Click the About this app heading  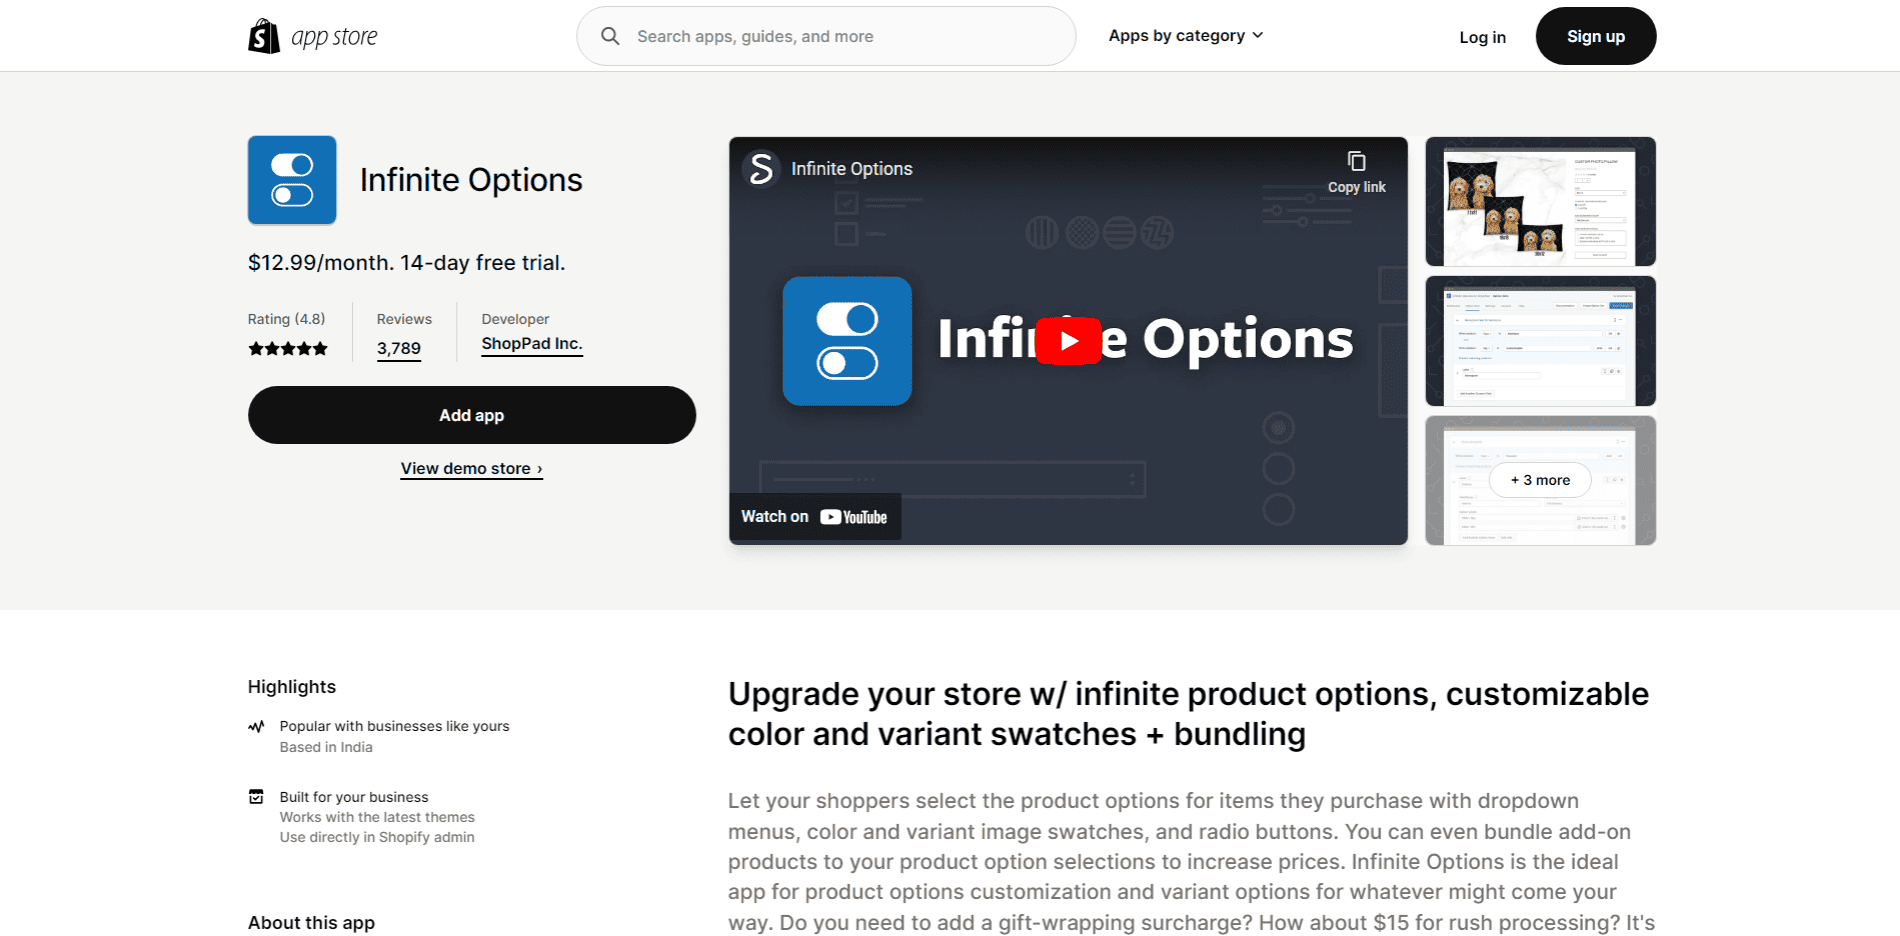pyautogui.click(x=311, y=923)
